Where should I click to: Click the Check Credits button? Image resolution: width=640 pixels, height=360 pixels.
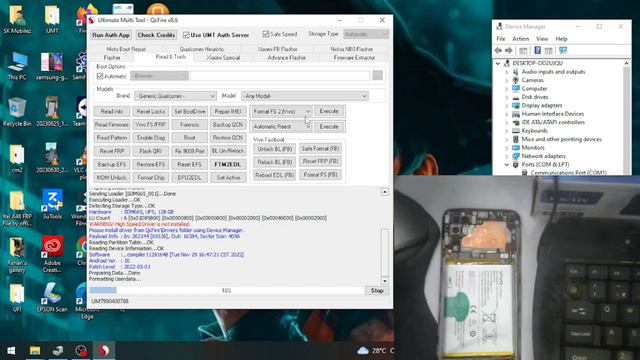tap(156, 35)
